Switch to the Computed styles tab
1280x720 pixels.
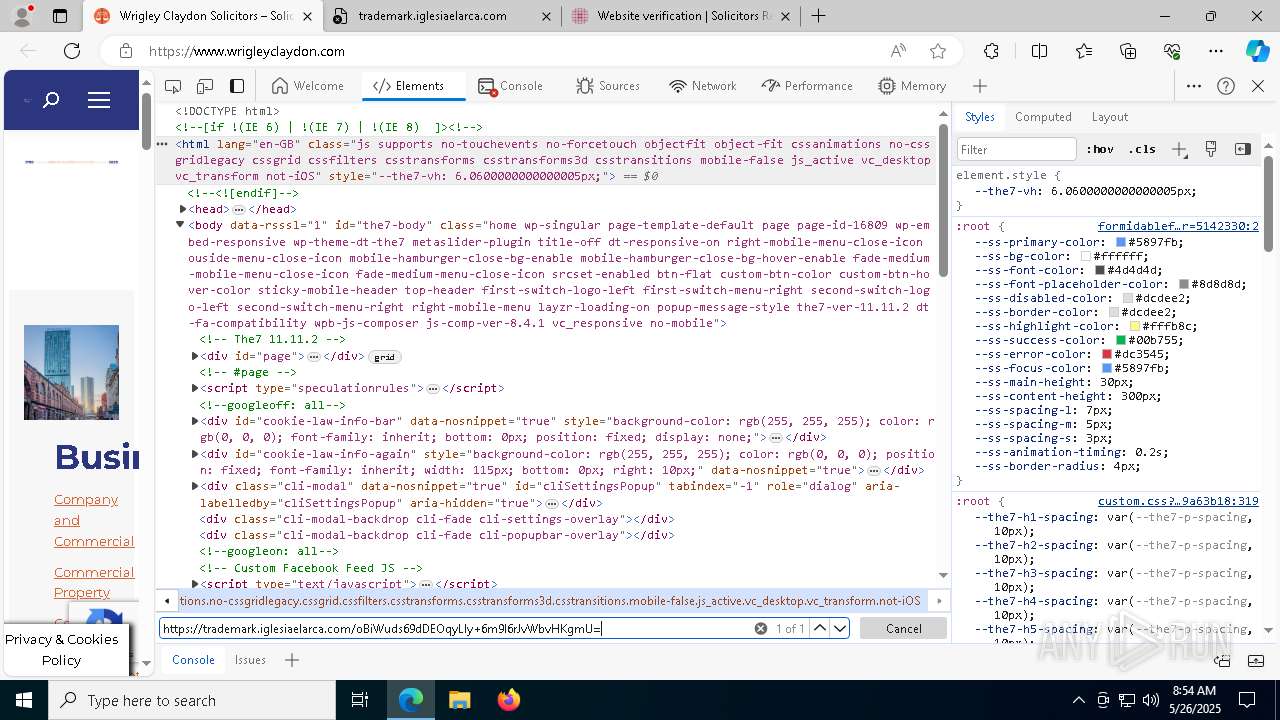pos(1043,117)
